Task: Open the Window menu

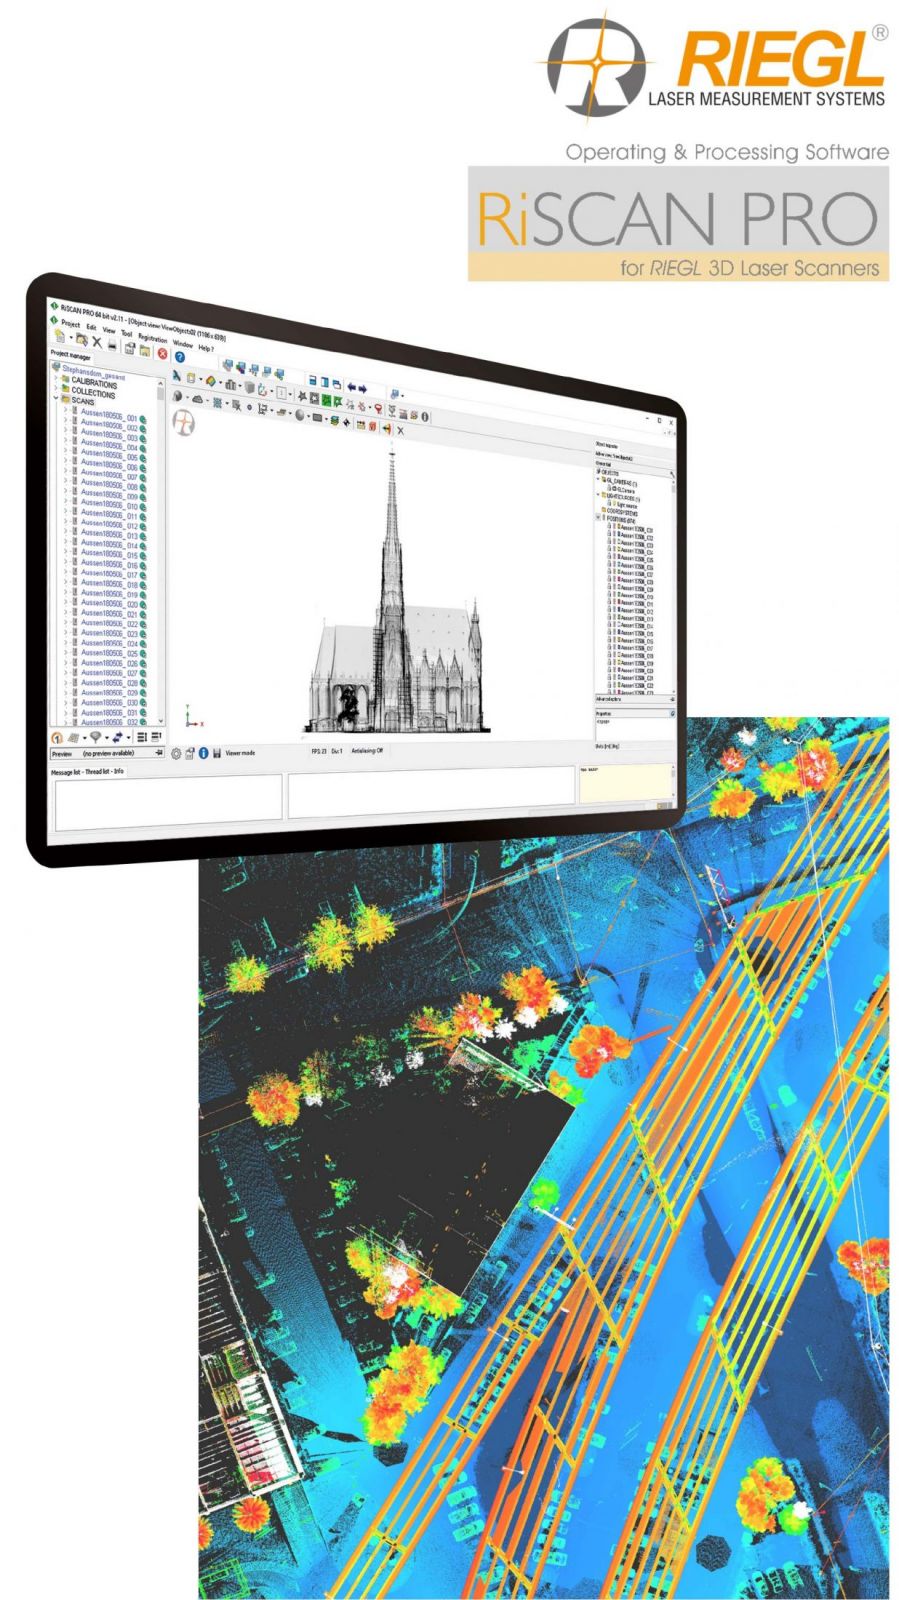Action: 184,343
